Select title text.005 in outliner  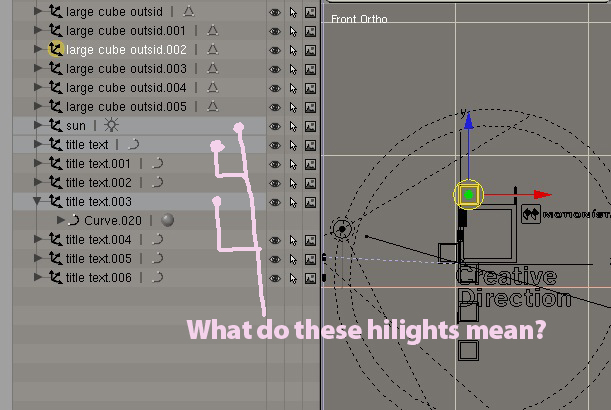[x=99, y=258]
